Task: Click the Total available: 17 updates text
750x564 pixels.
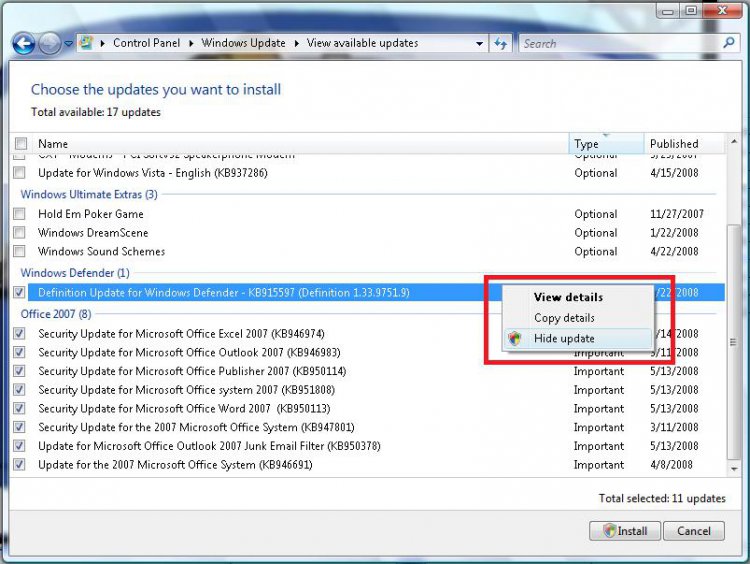Action: pos(96,112)
